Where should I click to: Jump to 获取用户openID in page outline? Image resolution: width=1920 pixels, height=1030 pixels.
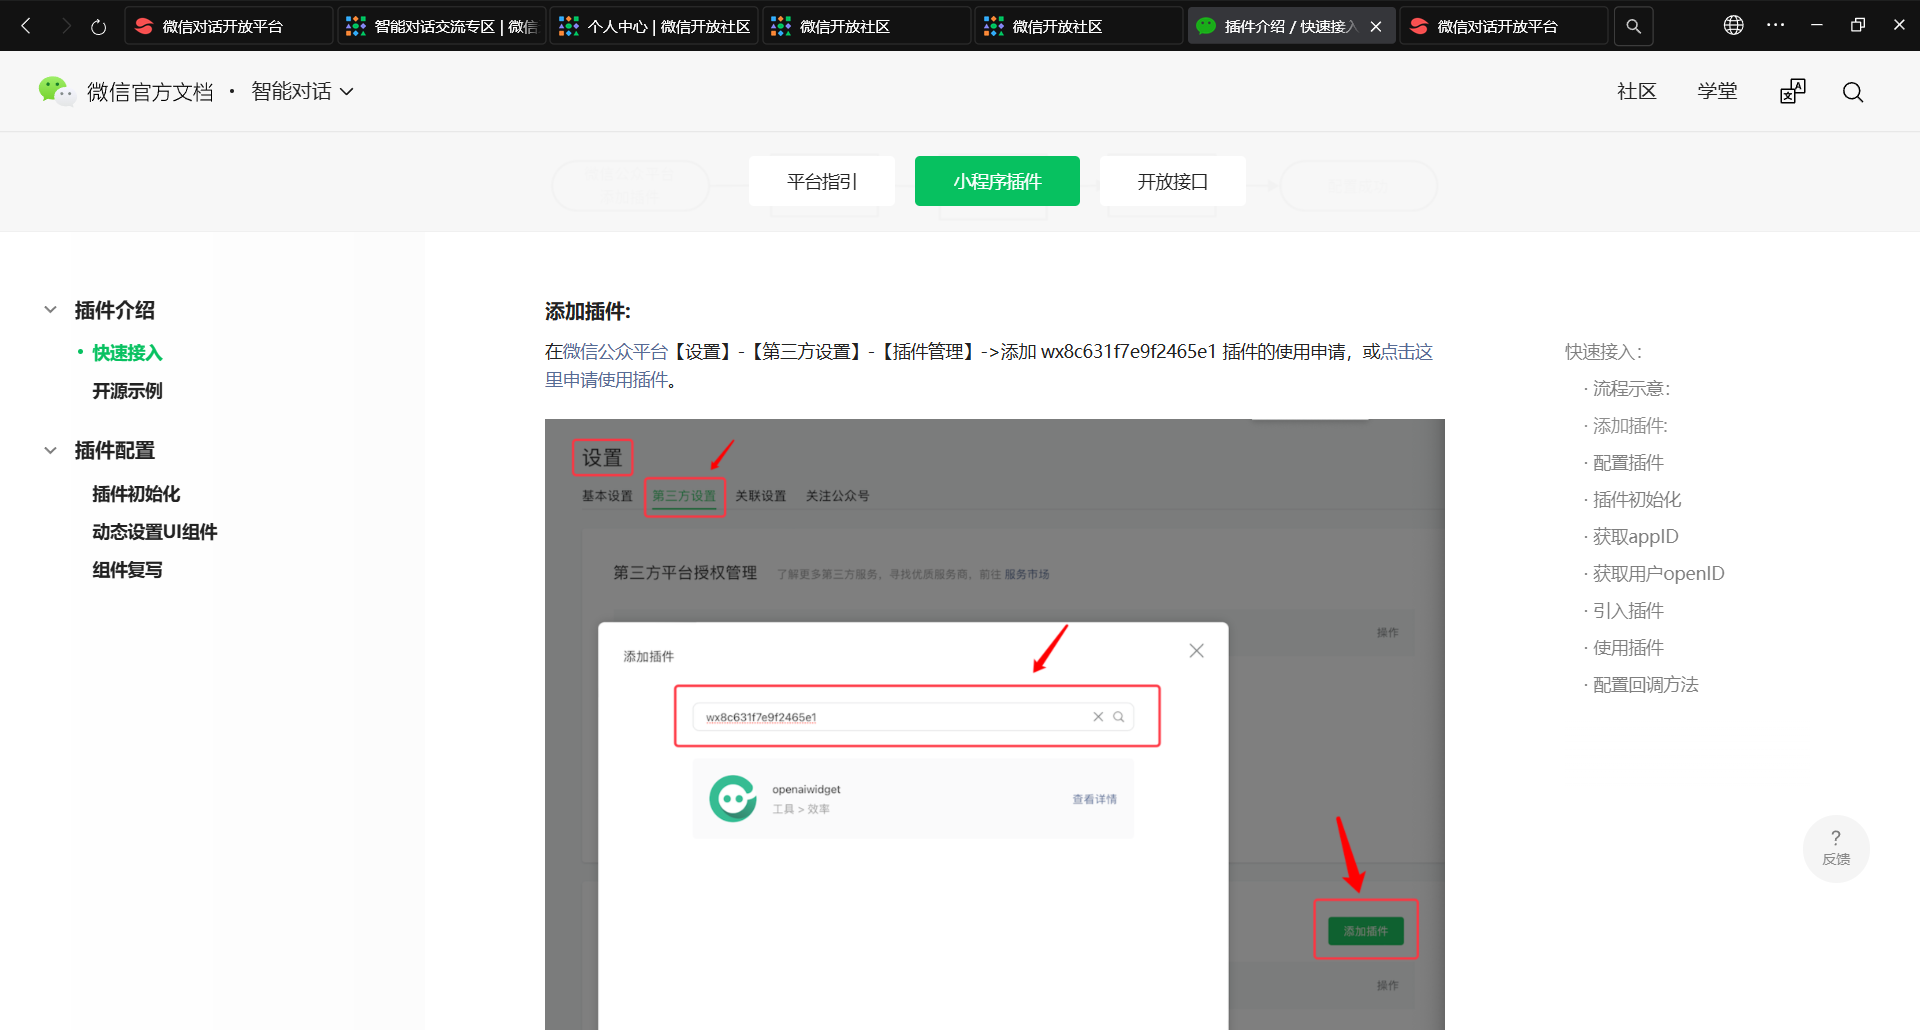(x=1658, y=574)
